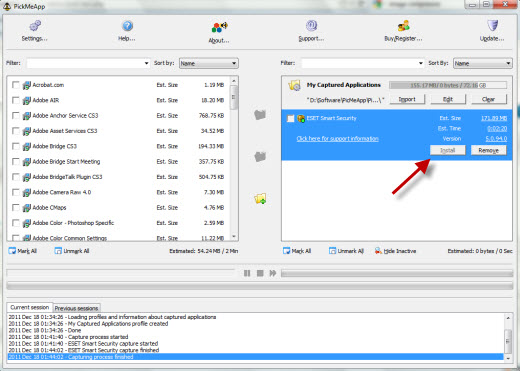520x371 pixels.
Task: Click the Edit button for captured applications
Action: point(448,99)
